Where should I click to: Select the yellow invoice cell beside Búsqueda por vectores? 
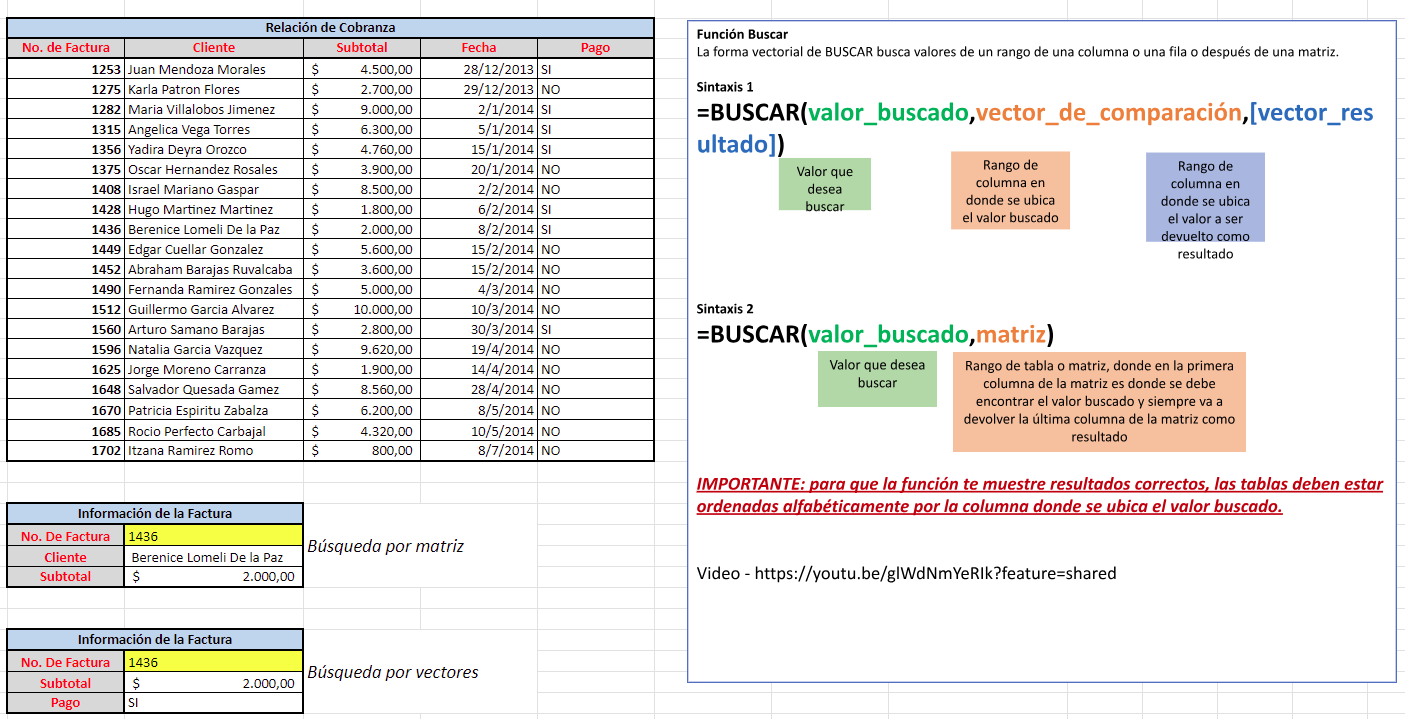213,662
